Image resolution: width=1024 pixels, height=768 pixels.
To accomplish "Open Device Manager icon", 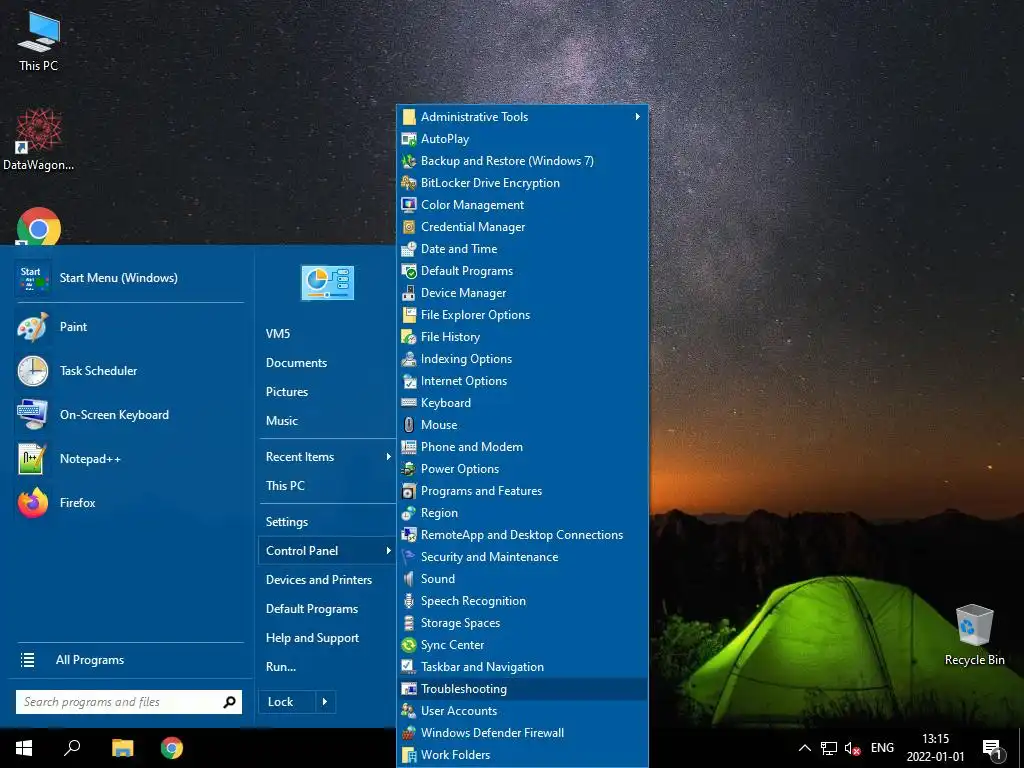I will (x=409, y=293).
